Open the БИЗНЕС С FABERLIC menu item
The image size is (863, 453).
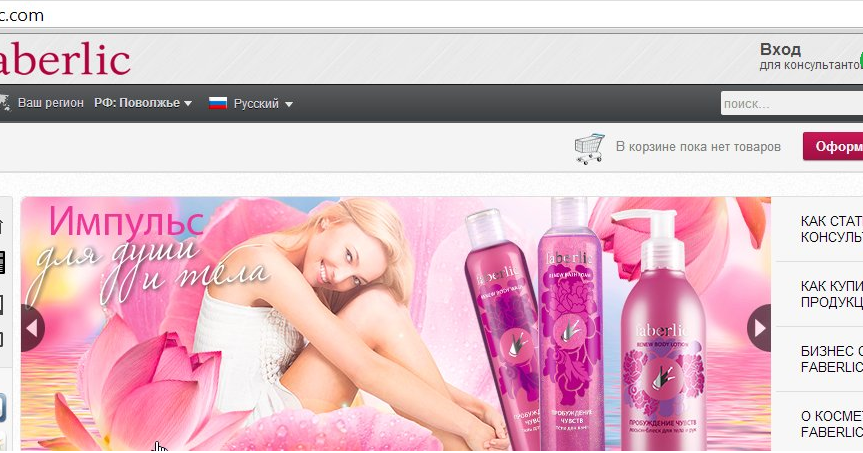tap(832, 359)
